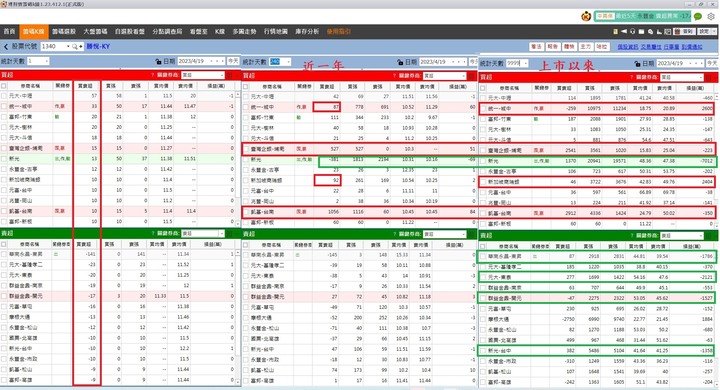720x390 pixels.
Task: Click the green news ticker banner at top
Action: tap(643, 16)
